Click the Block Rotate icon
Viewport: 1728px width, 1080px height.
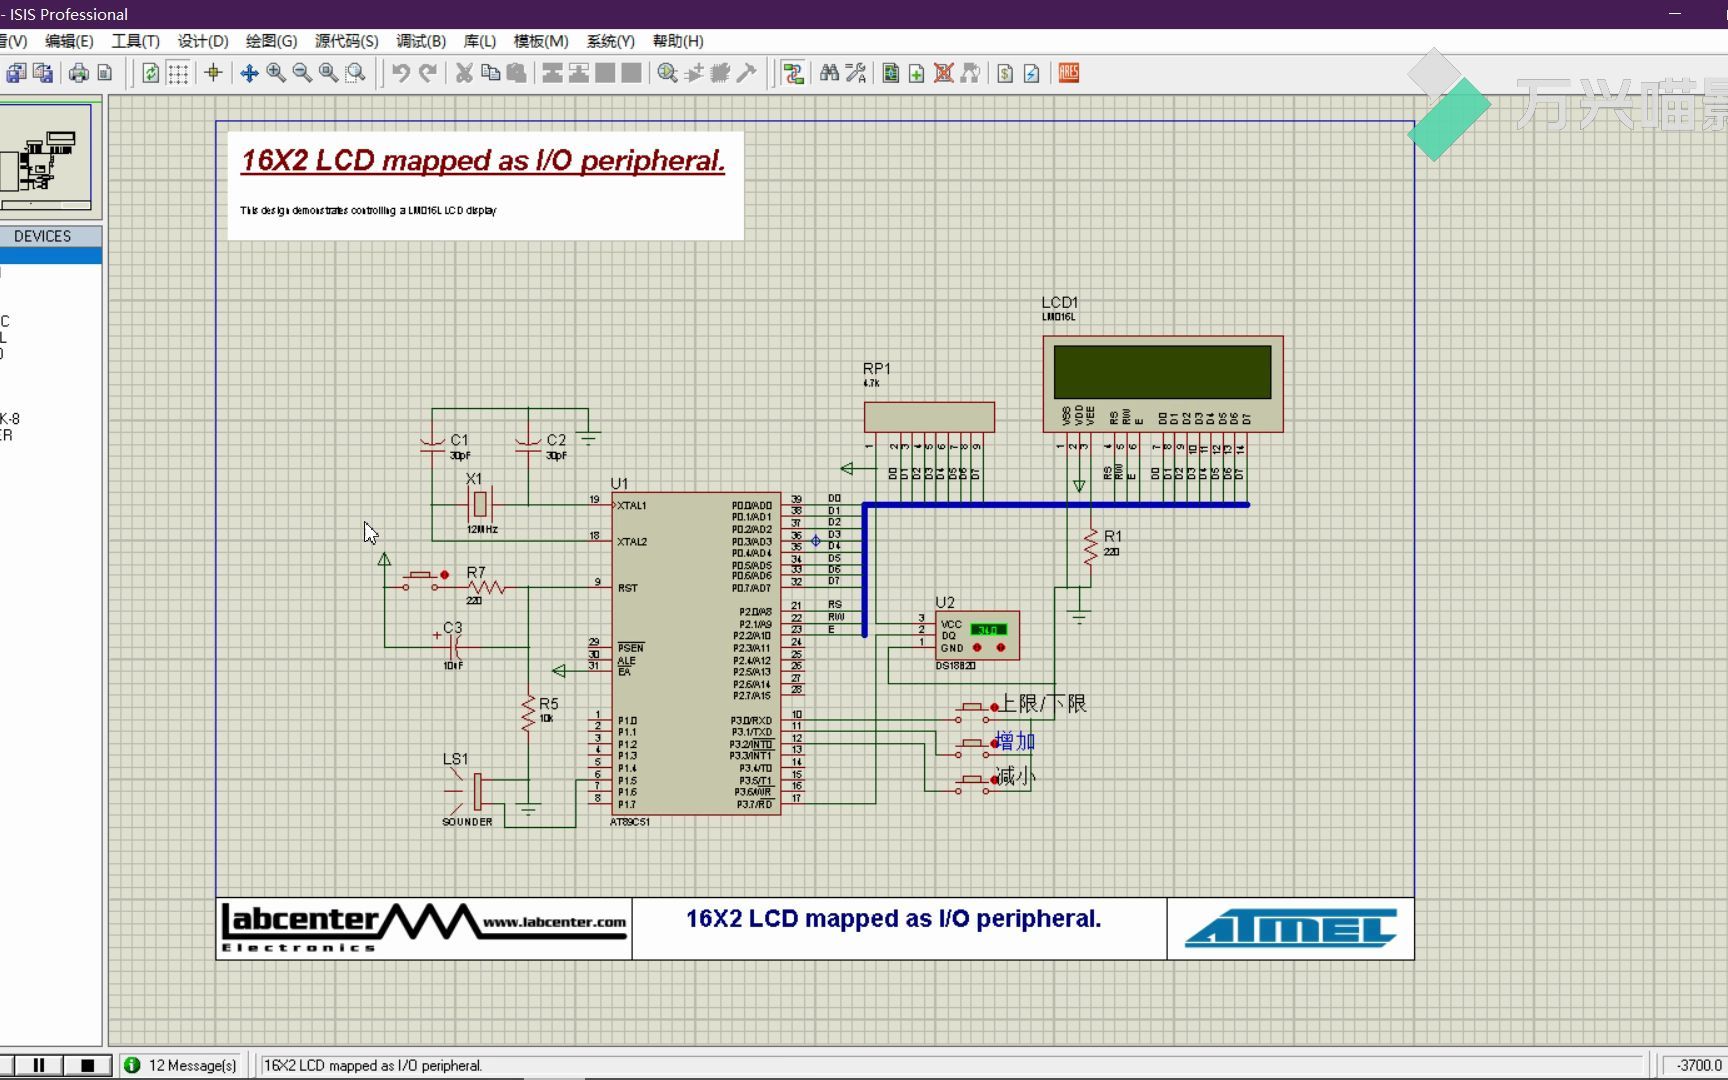pyautogui.click(x=605, y=73)
